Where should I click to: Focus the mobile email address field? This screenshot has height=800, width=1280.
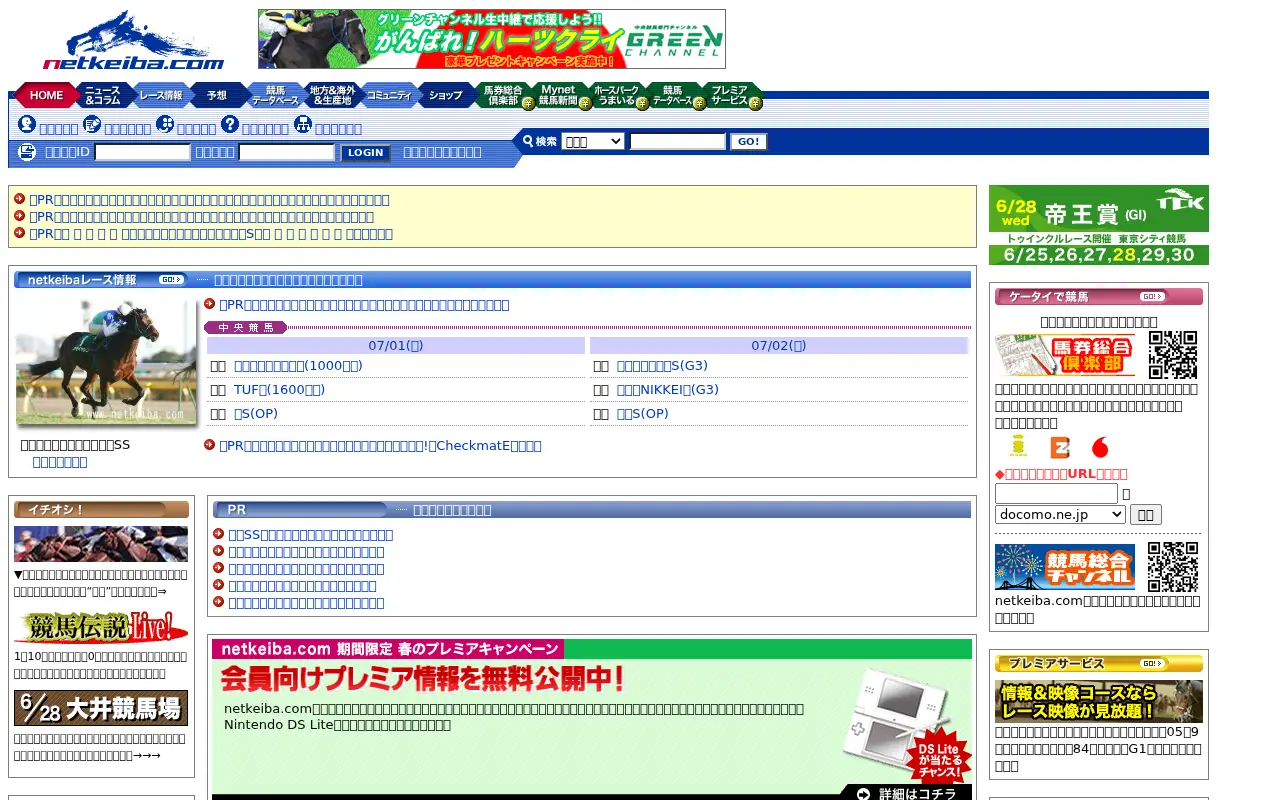(x=1056, y=494)
